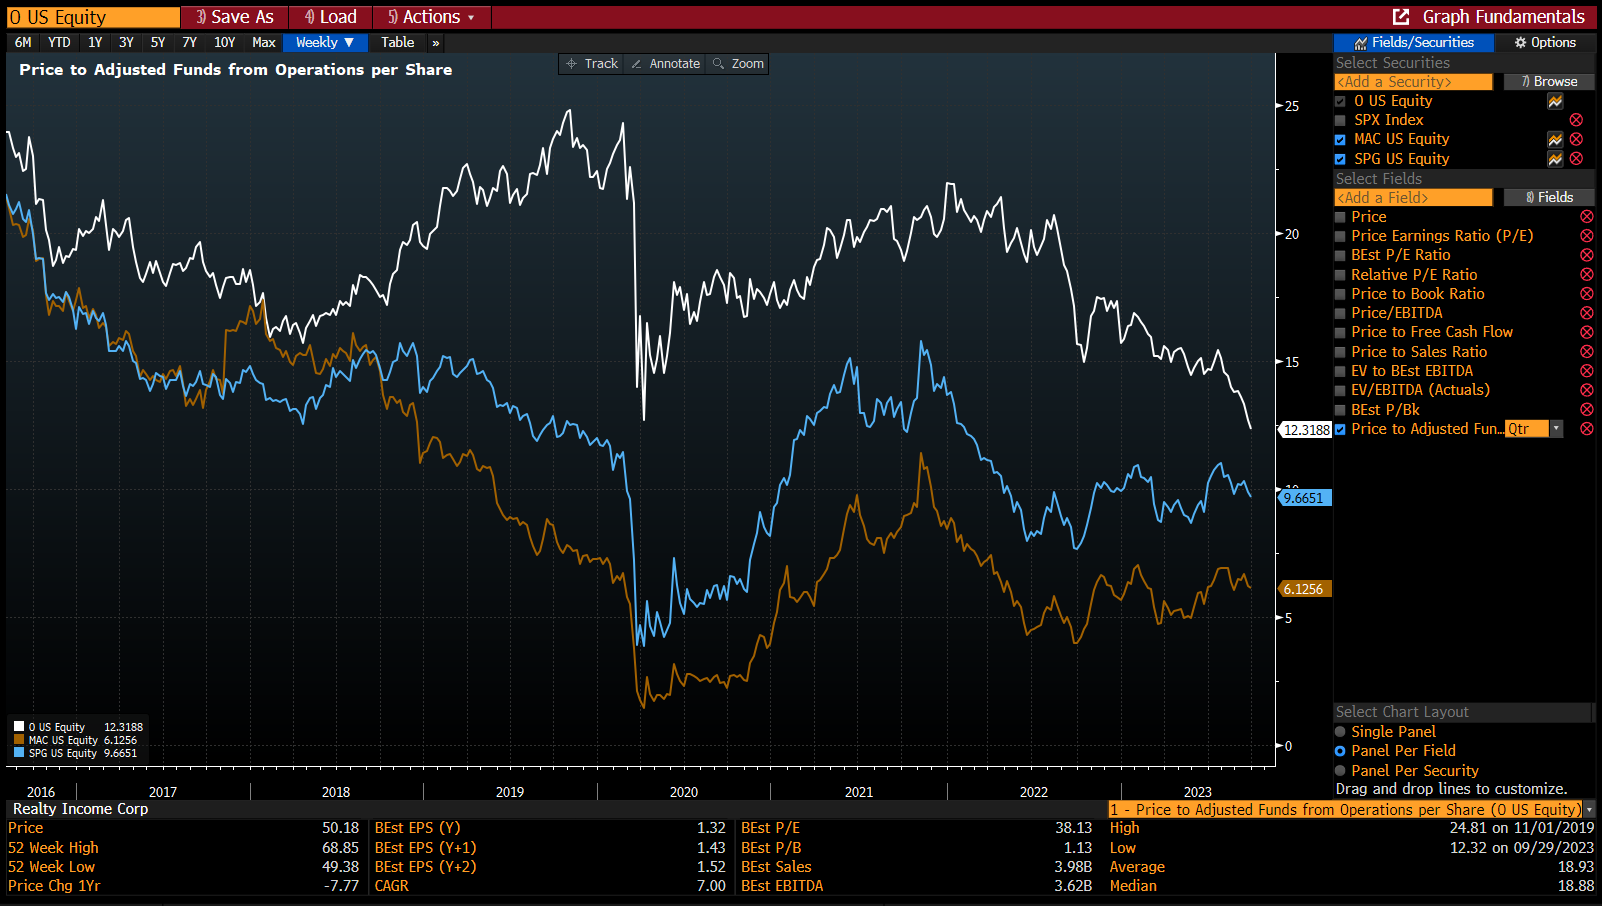Delete EV/EBITDA (Actuals) field
The height and width of the screenshot is (906, 1602).
1586,390
